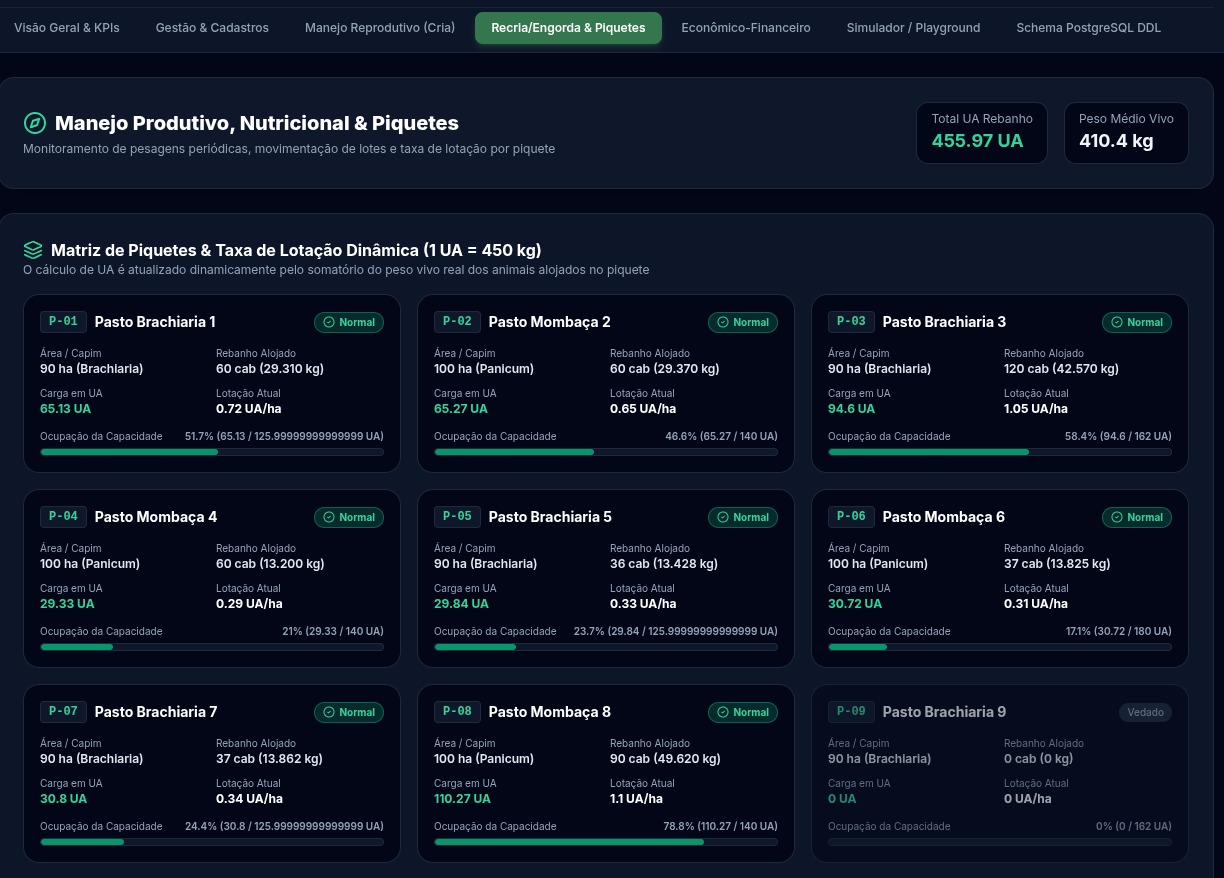Click the 0.29 UA/ha stocking rate value
This screenshot has width=1224, height=878.
click(249, 604)
